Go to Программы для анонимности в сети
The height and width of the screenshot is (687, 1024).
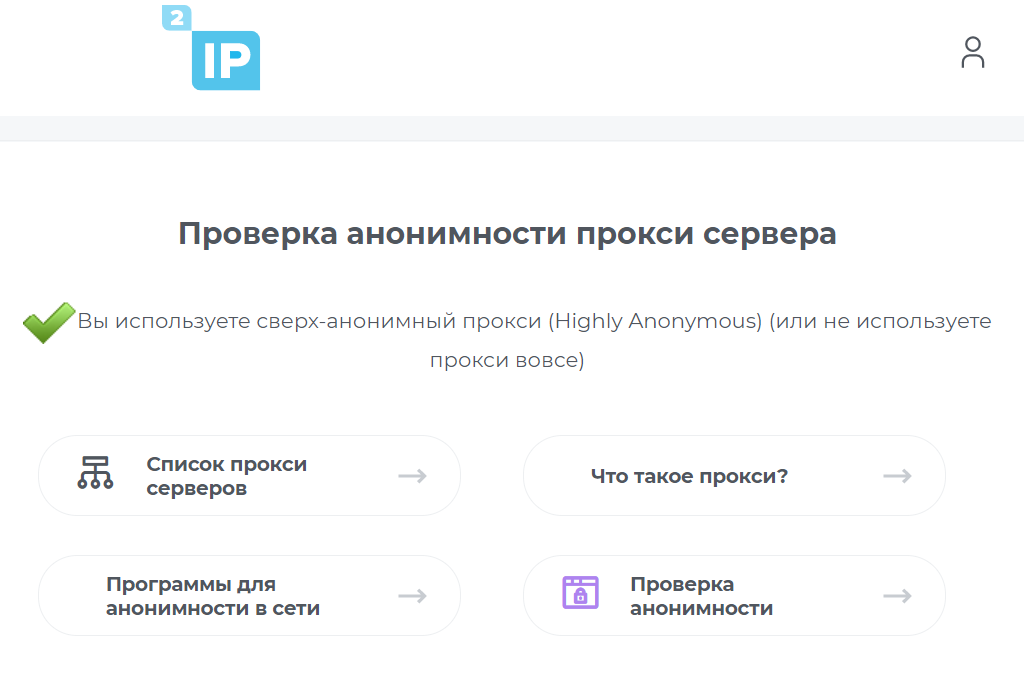(212, 596)
